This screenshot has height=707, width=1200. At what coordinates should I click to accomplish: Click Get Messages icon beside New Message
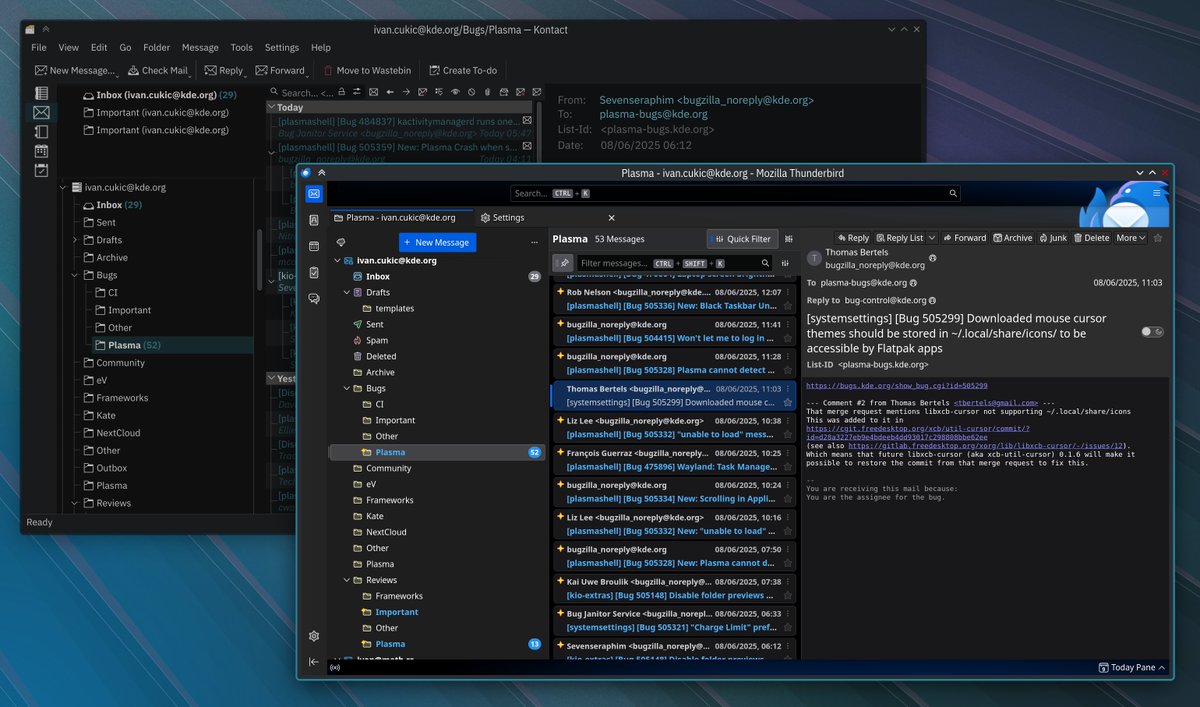pos(341,242)
